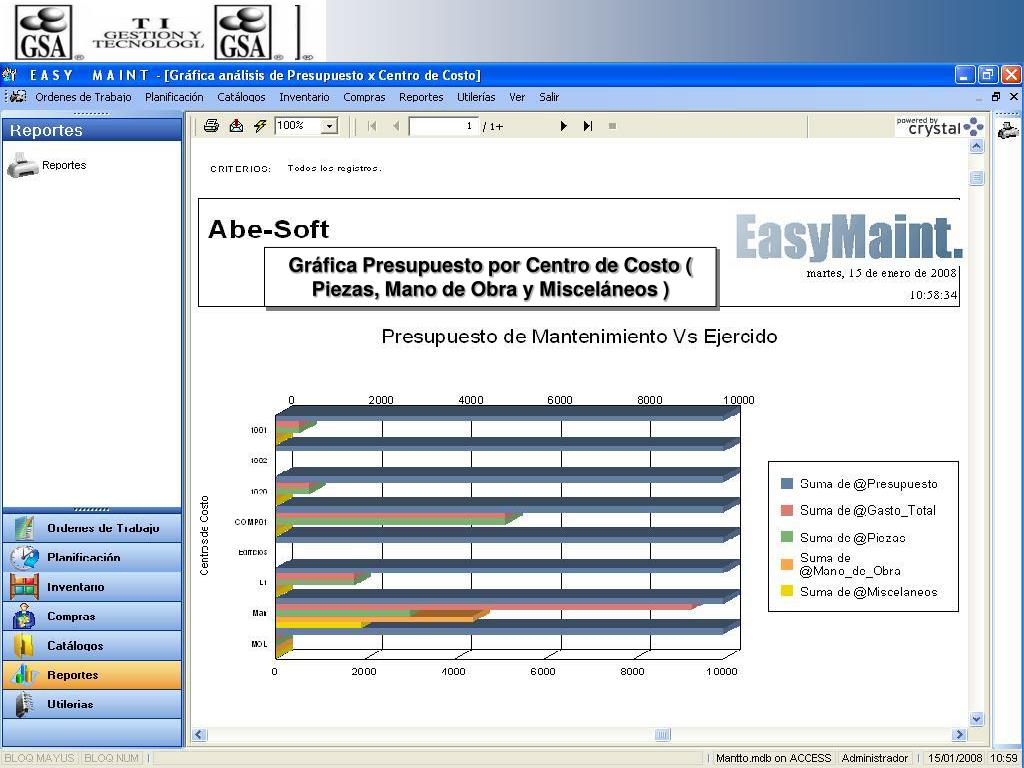The image size is (1024, 768).
Task: Stop loading with the stop square button
Action: (x=612, y=126)
